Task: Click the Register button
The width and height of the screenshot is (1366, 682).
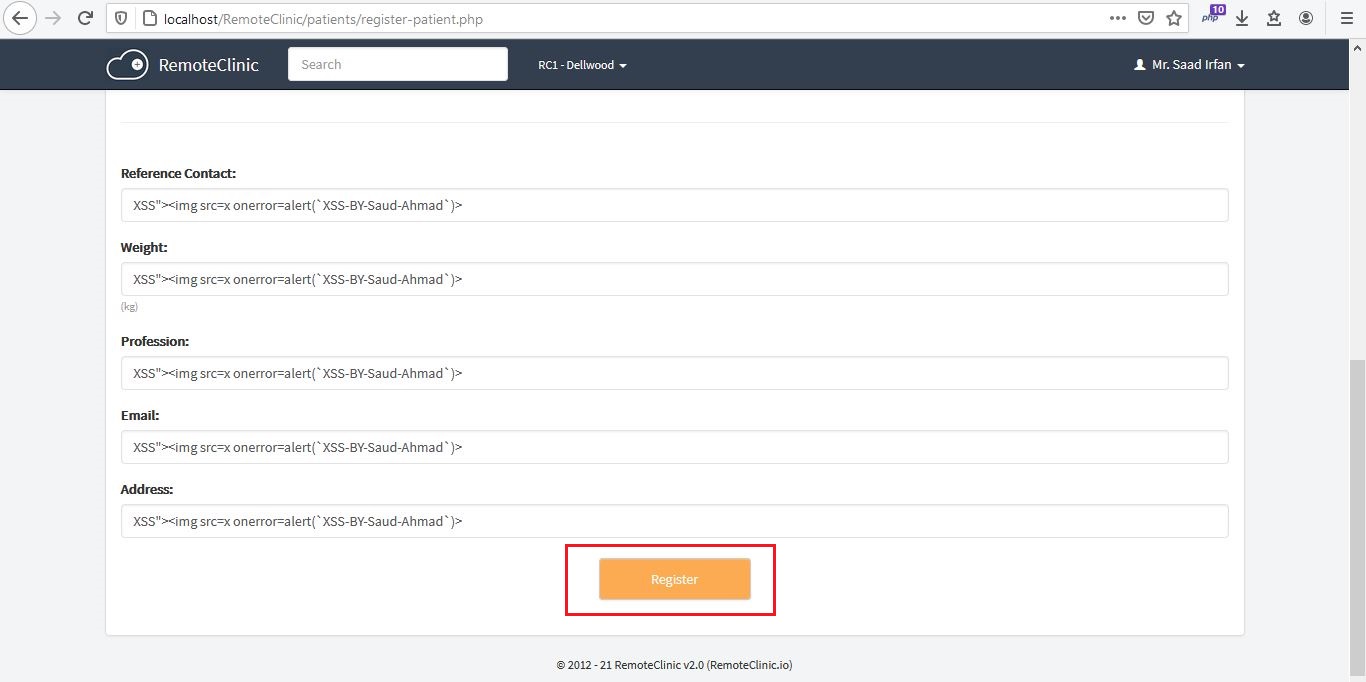Action: pos(675,579)
